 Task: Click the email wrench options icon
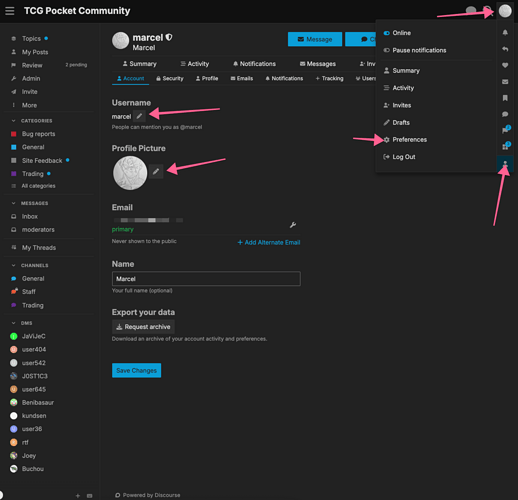(293, 225)
